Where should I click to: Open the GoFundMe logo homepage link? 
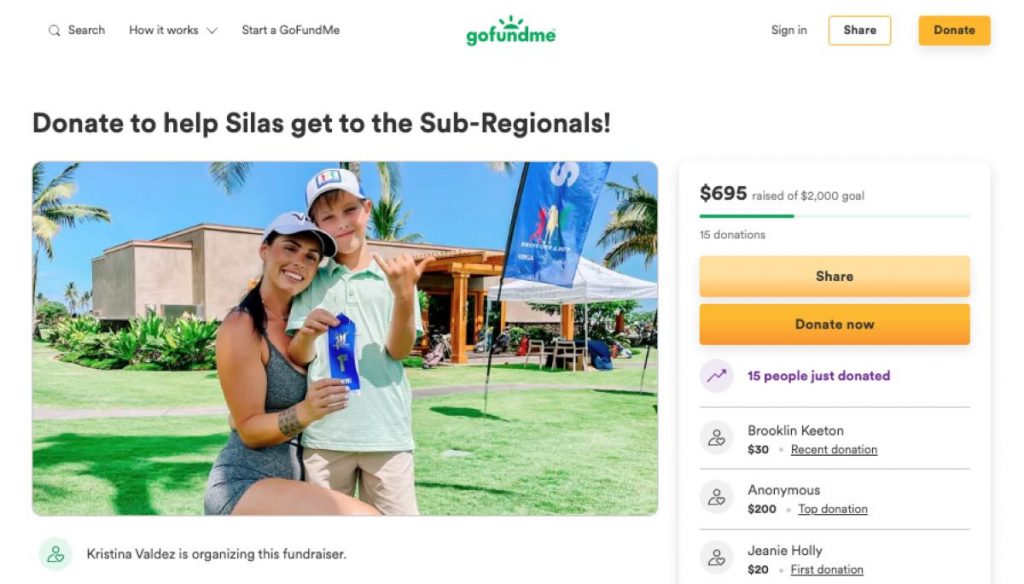coord(511,31)
